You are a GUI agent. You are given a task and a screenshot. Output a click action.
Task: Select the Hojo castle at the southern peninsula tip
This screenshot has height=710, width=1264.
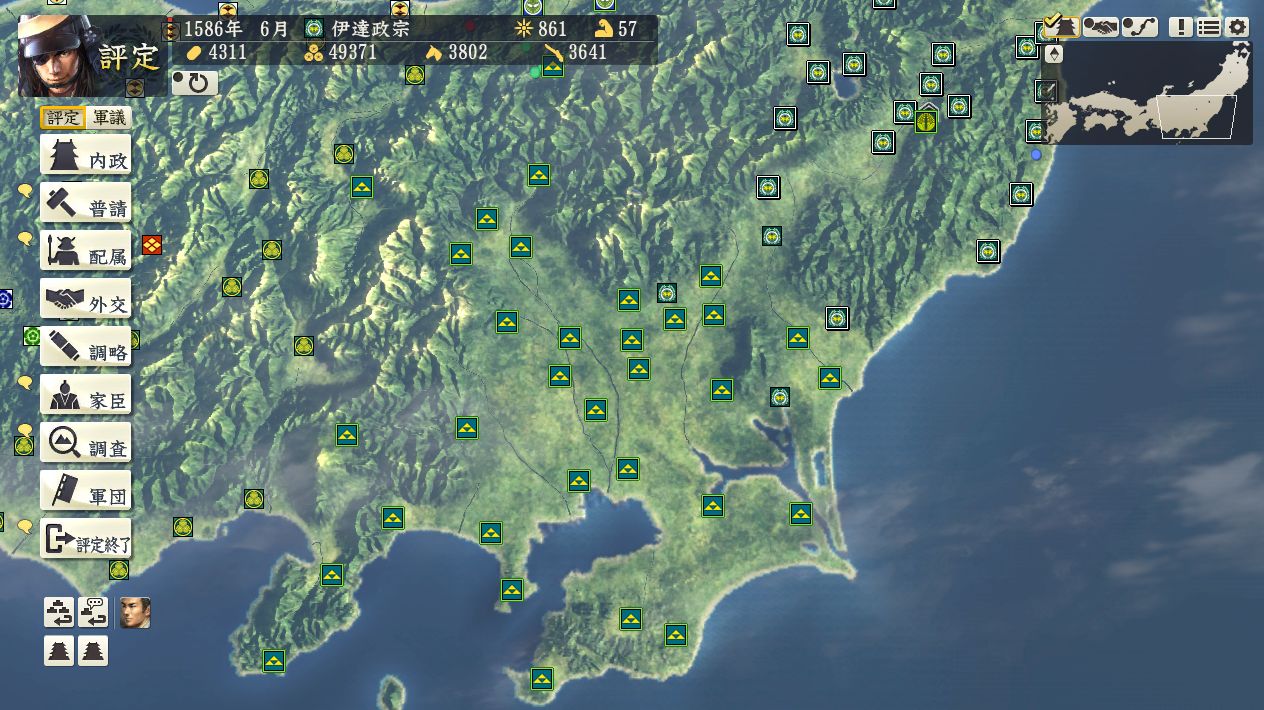[542, 679]
